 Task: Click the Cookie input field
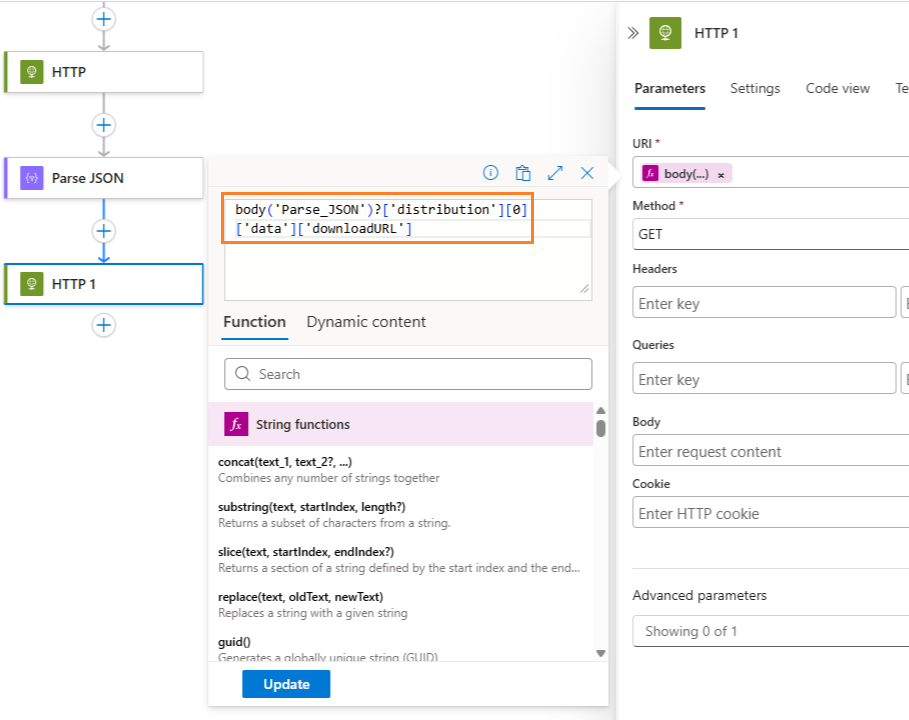[771, 512]
